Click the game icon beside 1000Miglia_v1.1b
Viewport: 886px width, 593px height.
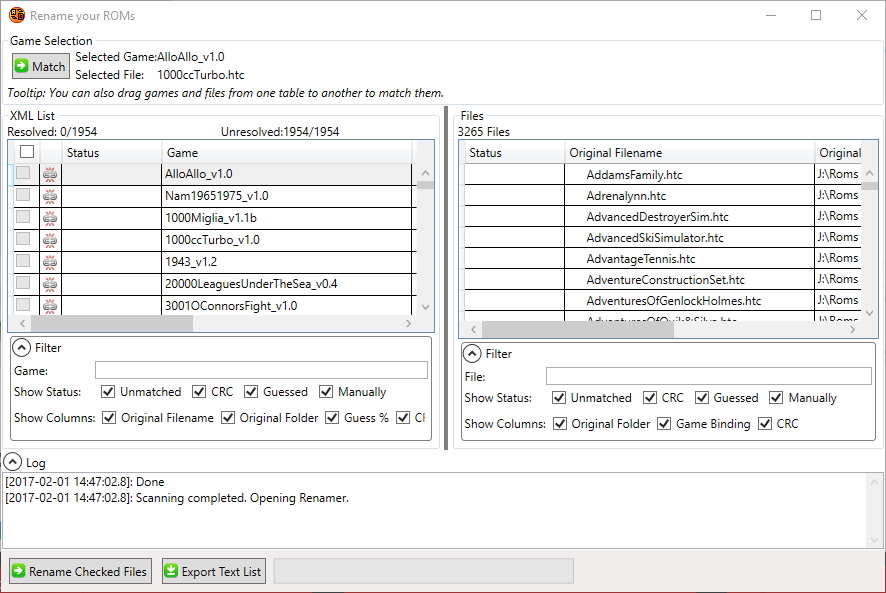click(x=50, y=218)
